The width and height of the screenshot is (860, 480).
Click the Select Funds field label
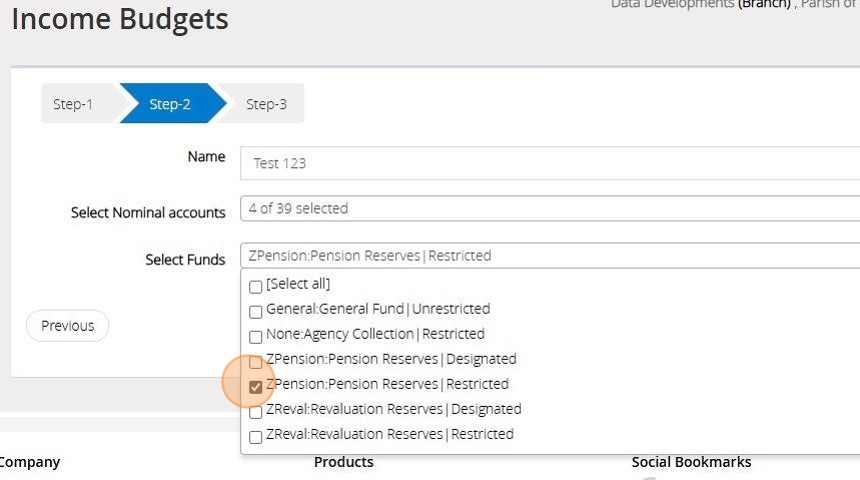point(185,260)
